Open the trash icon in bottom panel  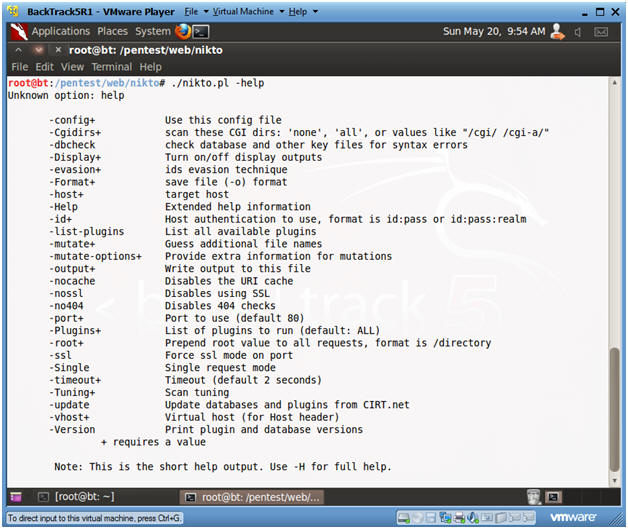[534, 497]
